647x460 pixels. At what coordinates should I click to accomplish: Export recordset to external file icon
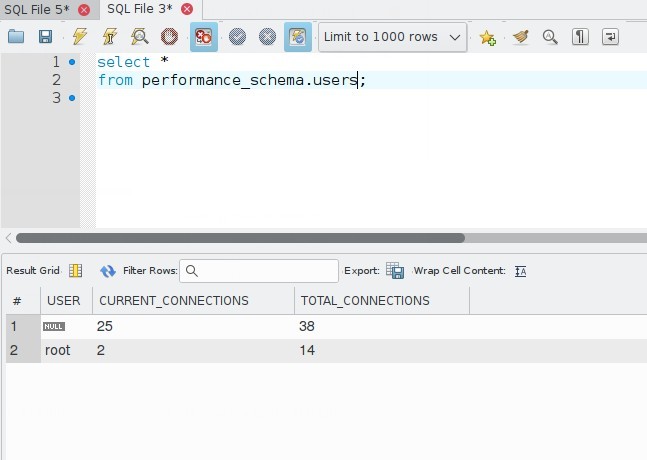coord(395,271)
